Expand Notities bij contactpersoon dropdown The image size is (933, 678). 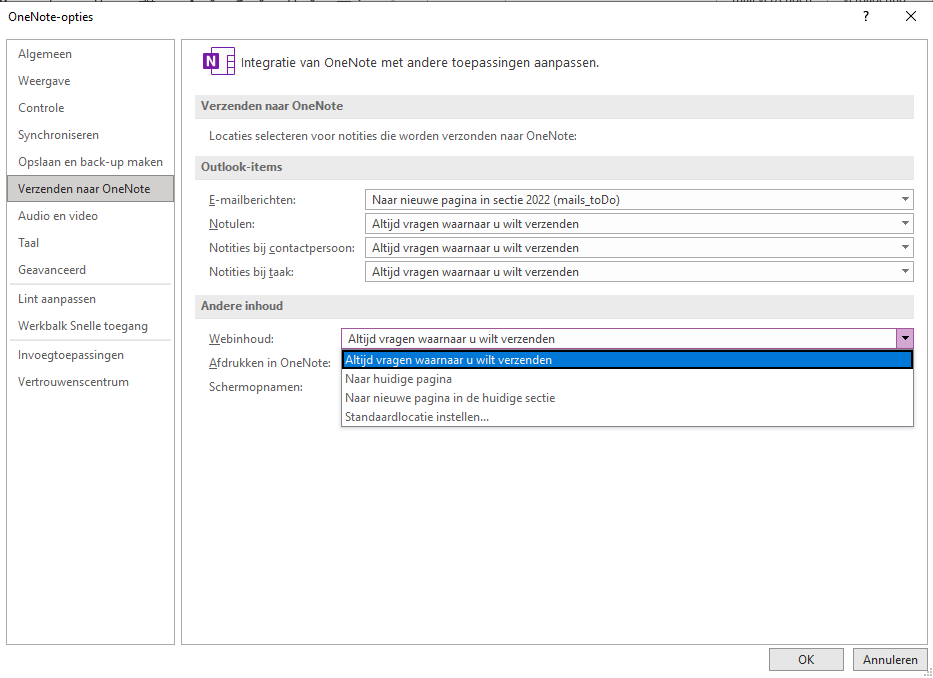904,248
